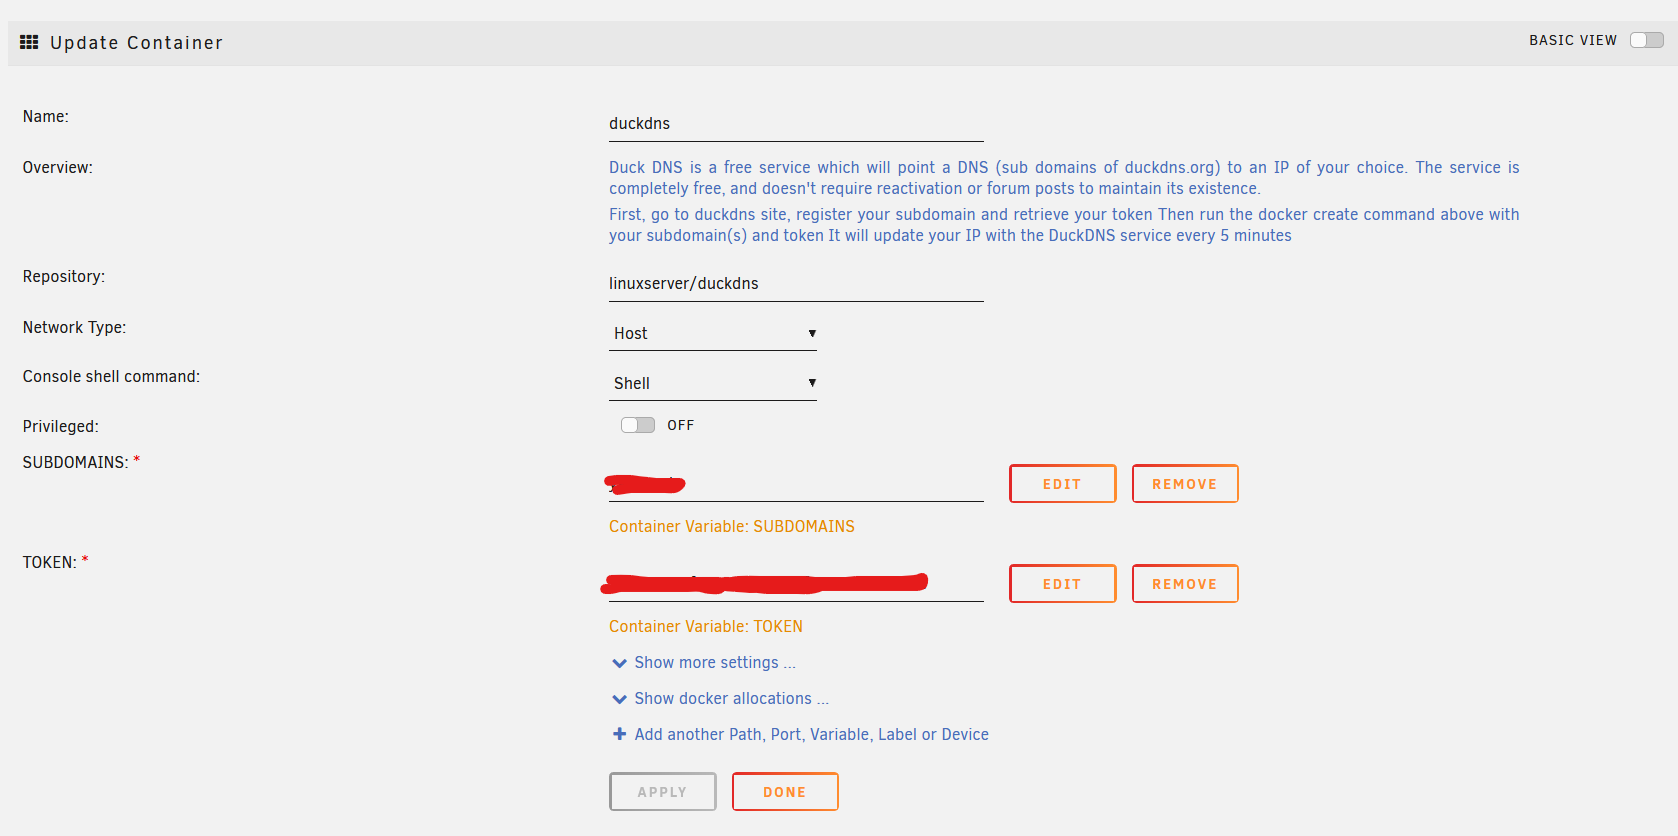Click the Apply button

click(663, 792)
